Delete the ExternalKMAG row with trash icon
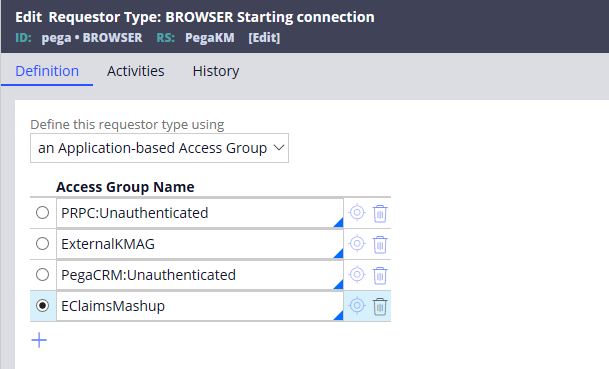 [380, 245]
